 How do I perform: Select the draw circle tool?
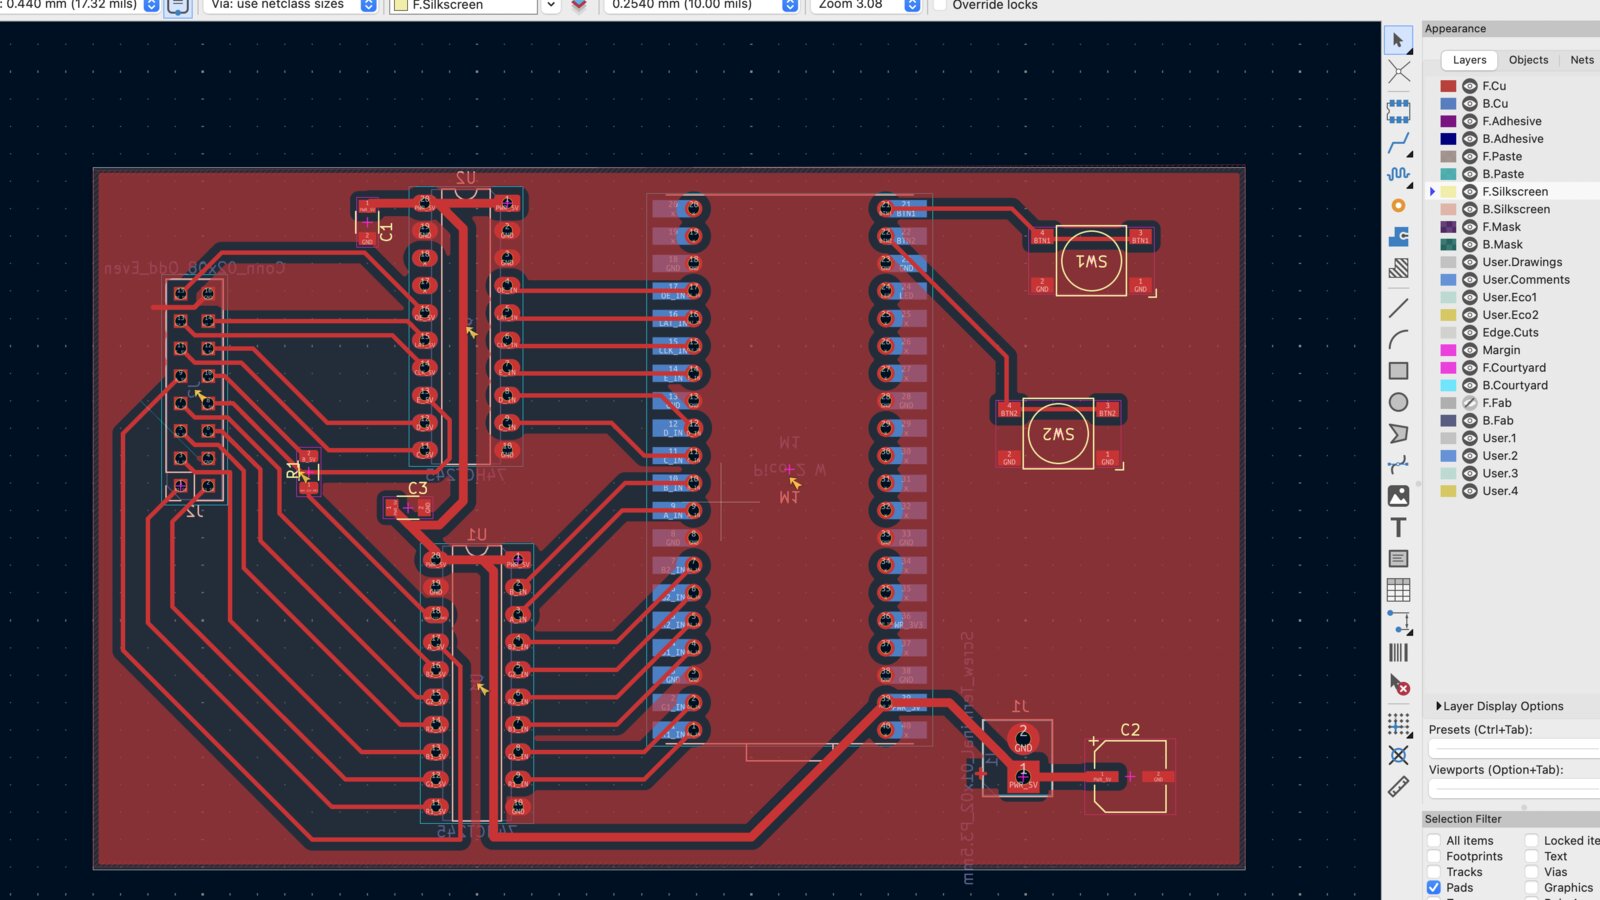(1398, 402)
